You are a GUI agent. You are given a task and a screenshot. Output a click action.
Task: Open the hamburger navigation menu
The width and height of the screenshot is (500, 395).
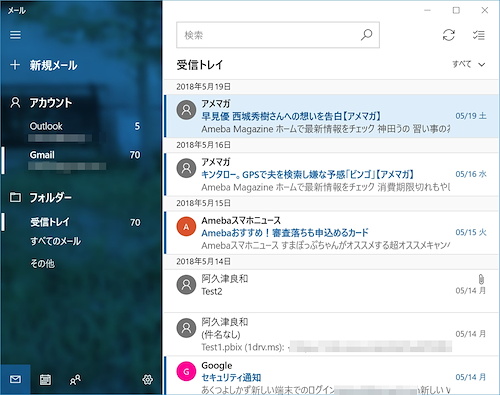(x=15, y=35)
